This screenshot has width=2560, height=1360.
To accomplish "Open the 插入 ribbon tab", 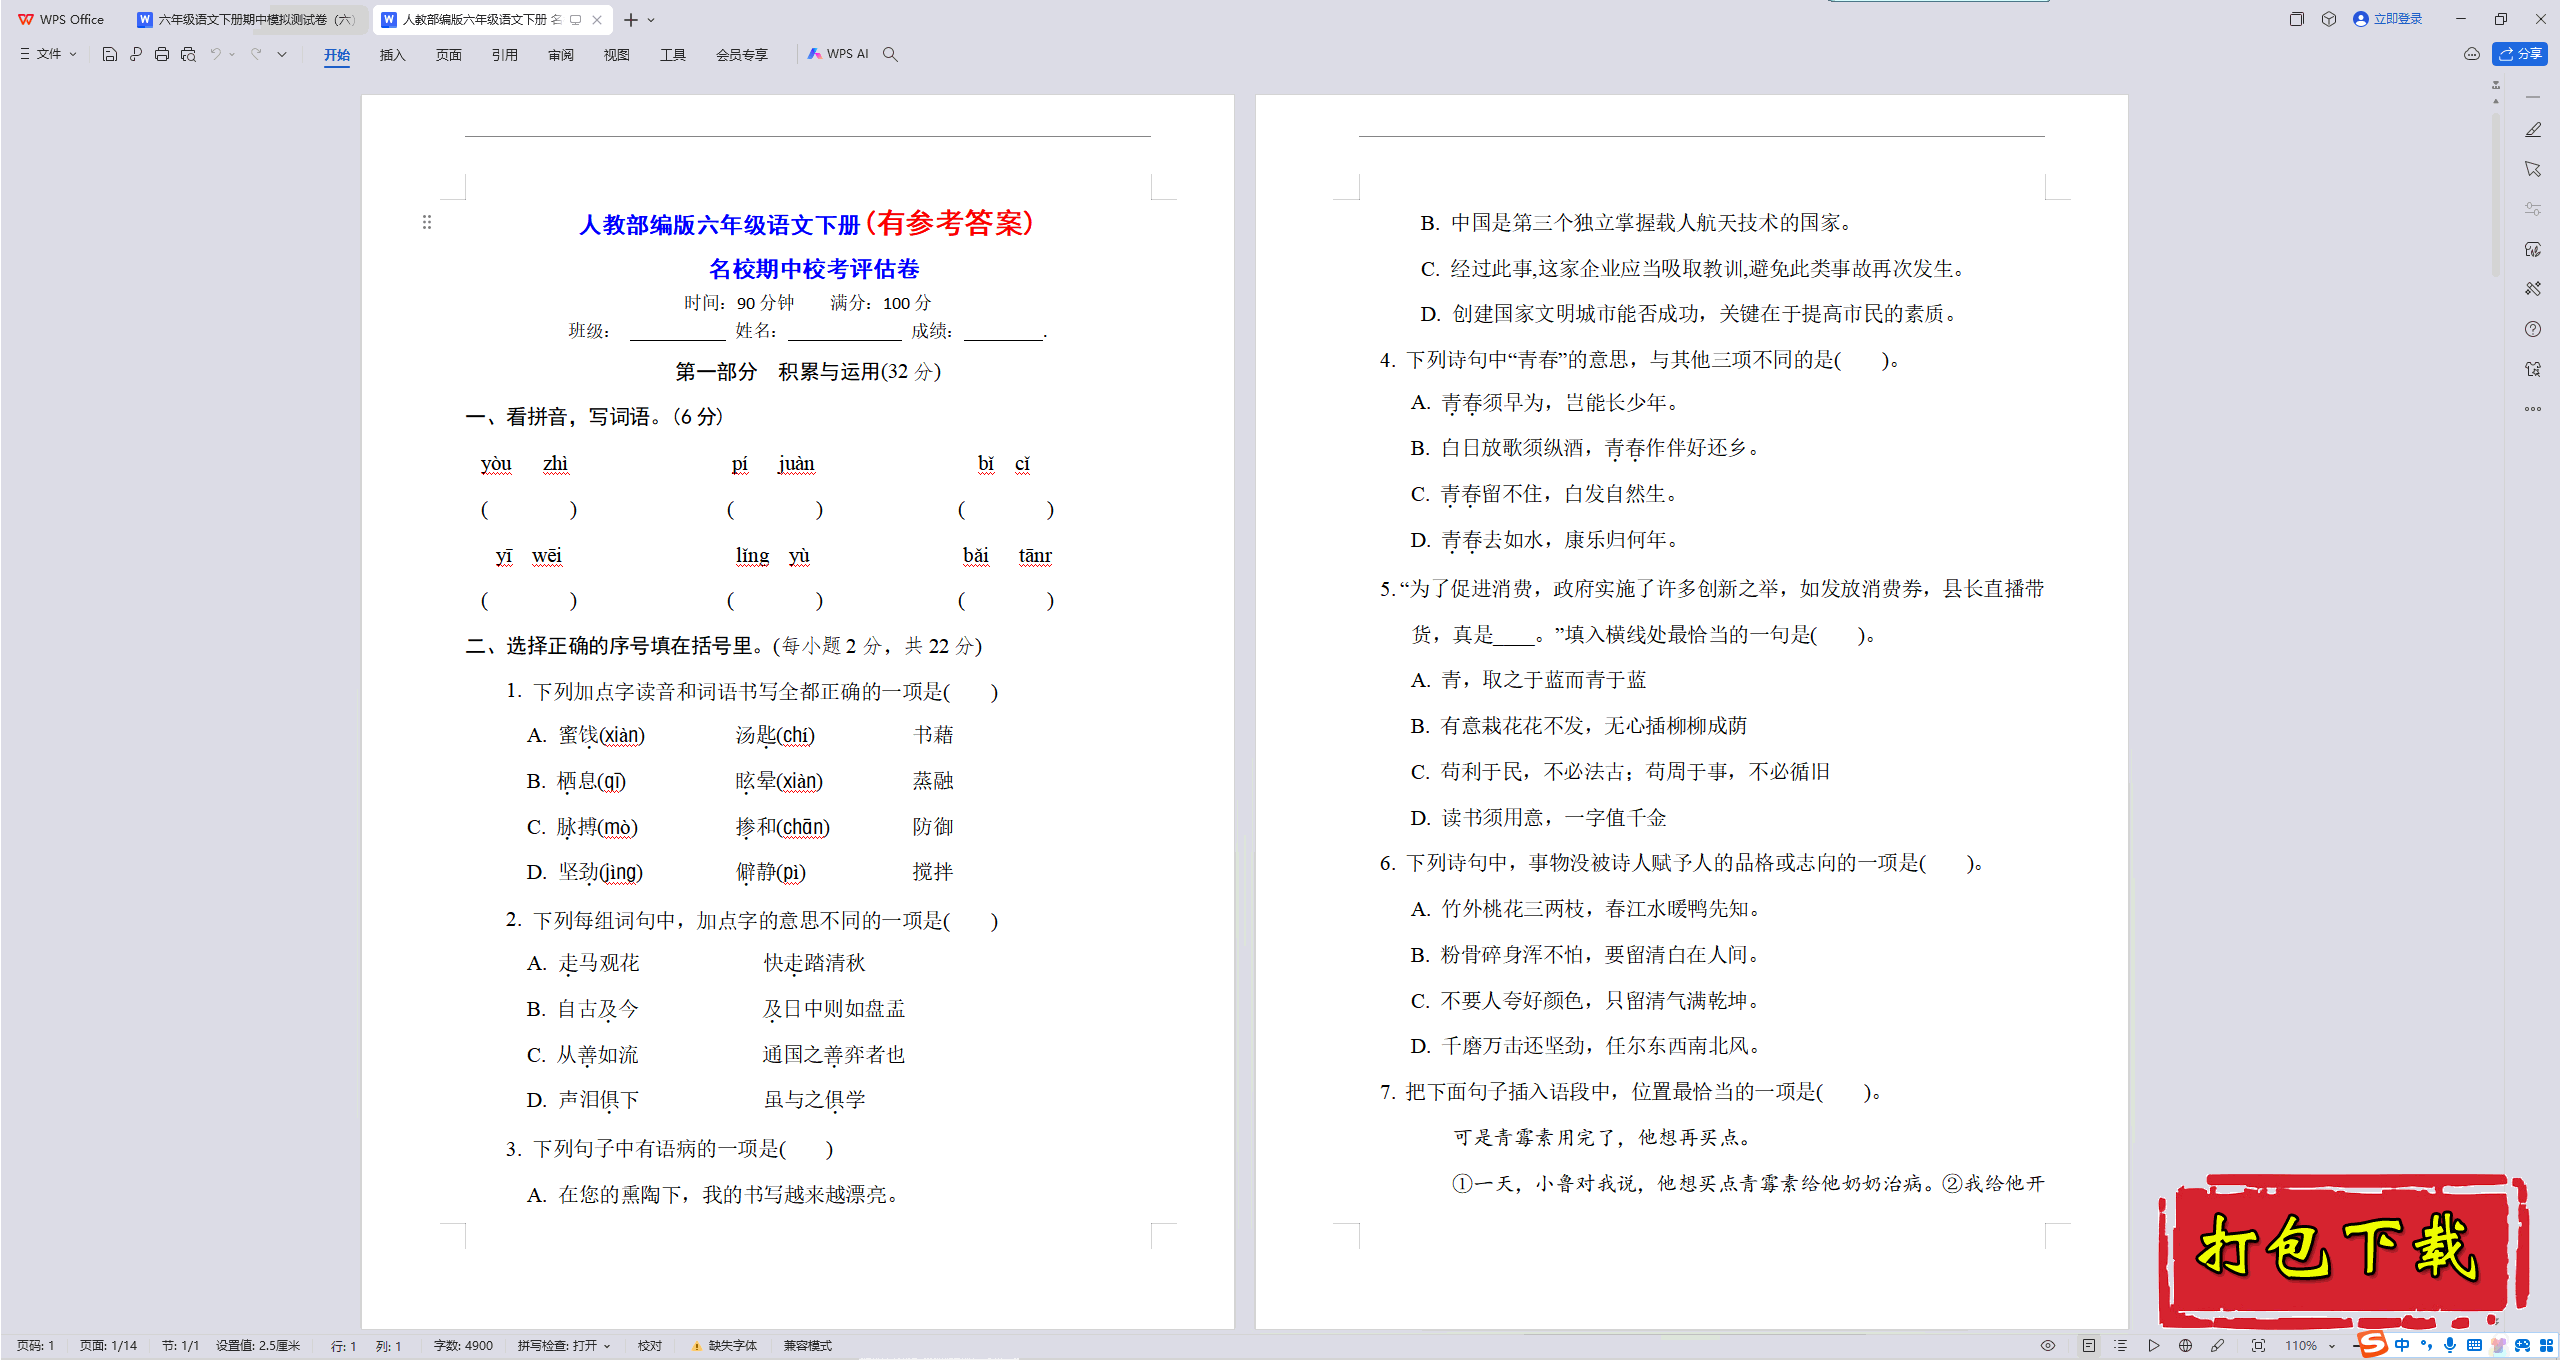I will coord(393,55).
